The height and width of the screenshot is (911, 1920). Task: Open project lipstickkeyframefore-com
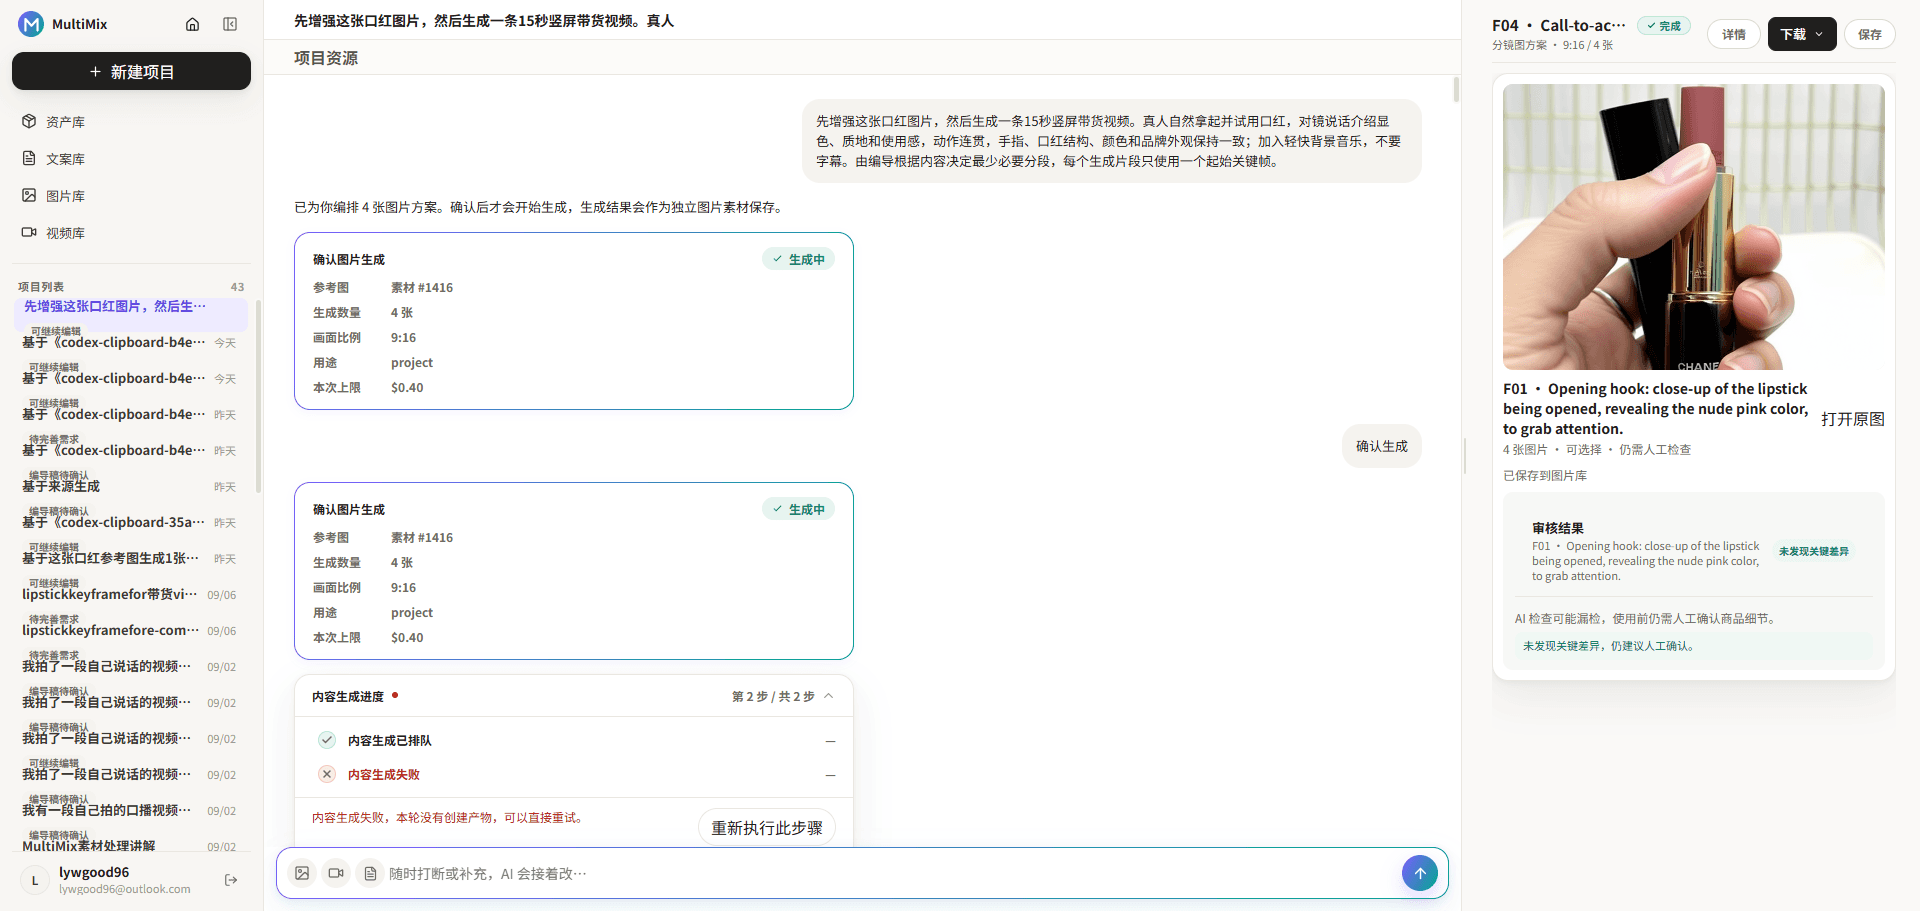131,628
